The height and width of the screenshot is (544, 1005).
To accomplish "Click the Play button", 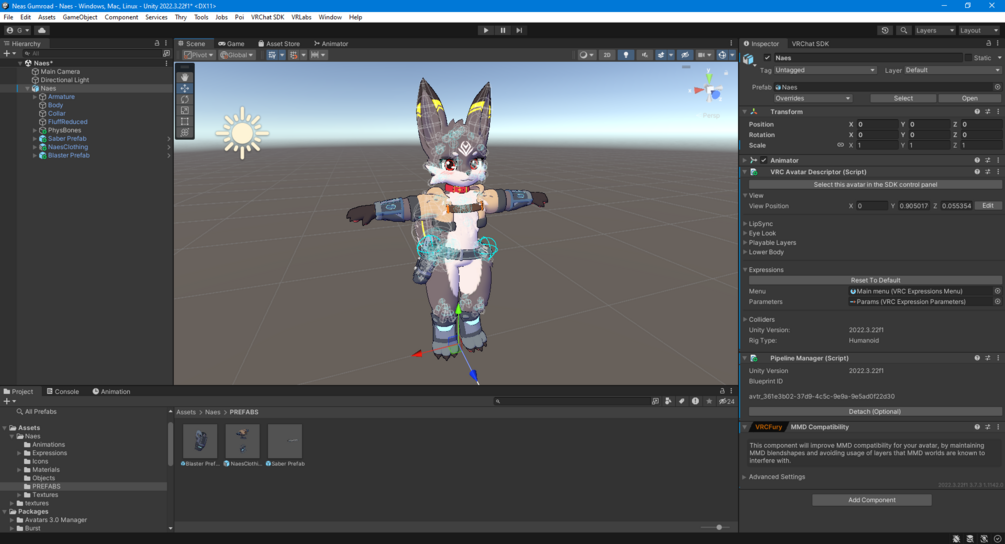I will pyautogui.click(x=486, y=30).
